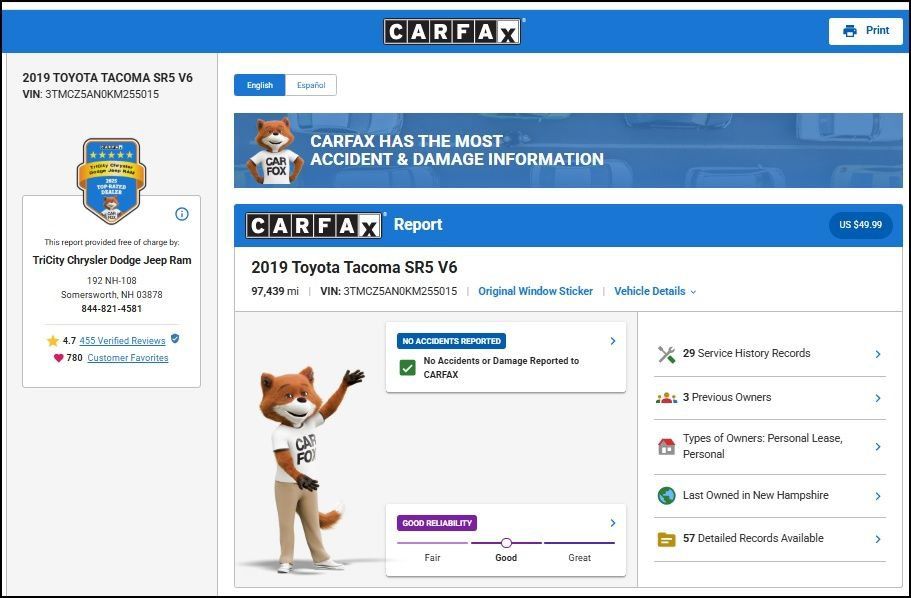Click the globe Last Owned icon
Viewport: 911px width, 598px height.
pyautogui.click(x=666, y=496)
